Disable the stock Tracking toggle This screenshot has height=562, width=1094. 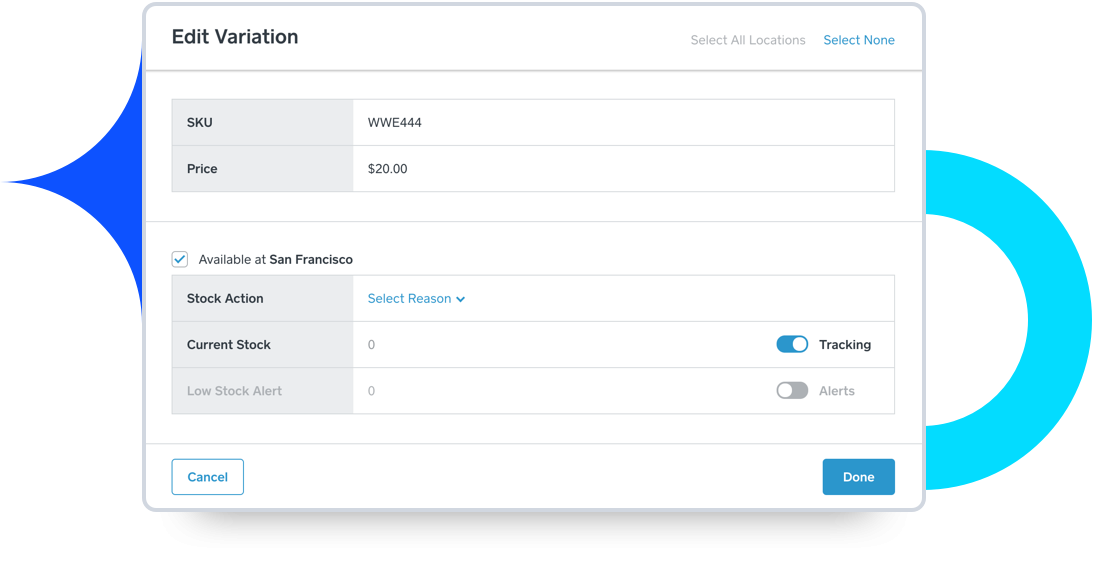click(x=792, y=345)
